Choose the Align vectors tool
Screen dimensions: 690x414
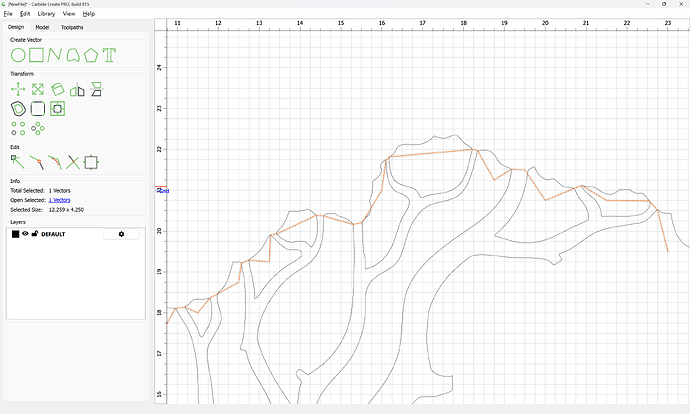[96, 89]
